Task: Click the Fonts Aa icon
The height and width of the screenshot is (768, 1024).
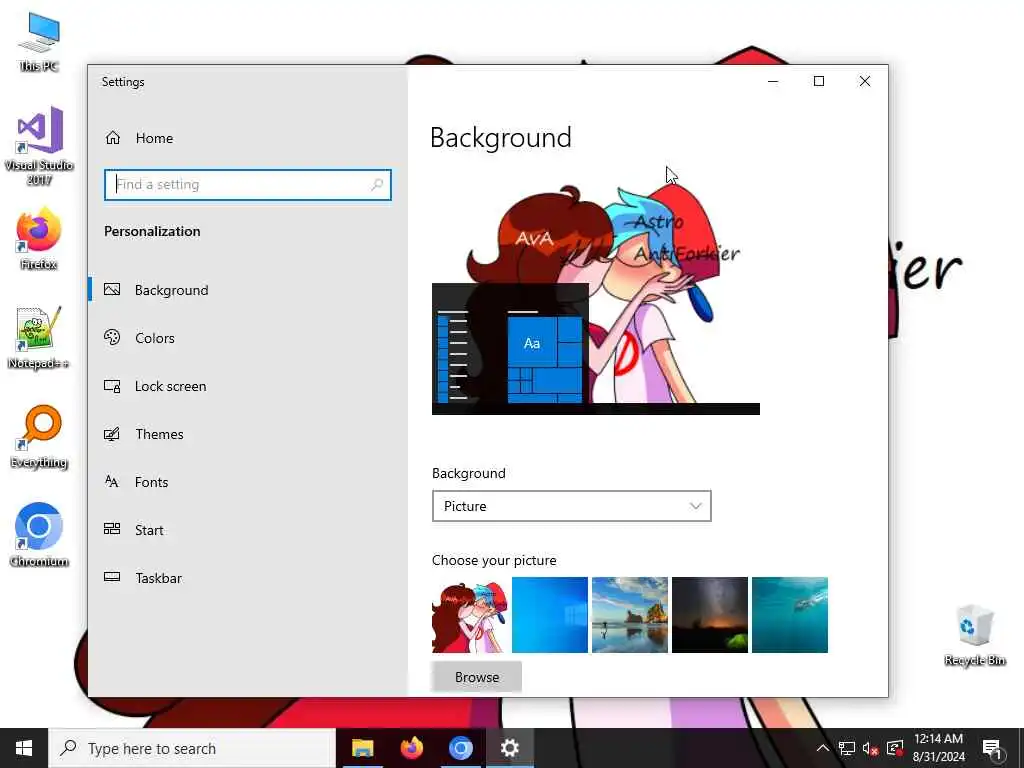Action: point(112,481)
